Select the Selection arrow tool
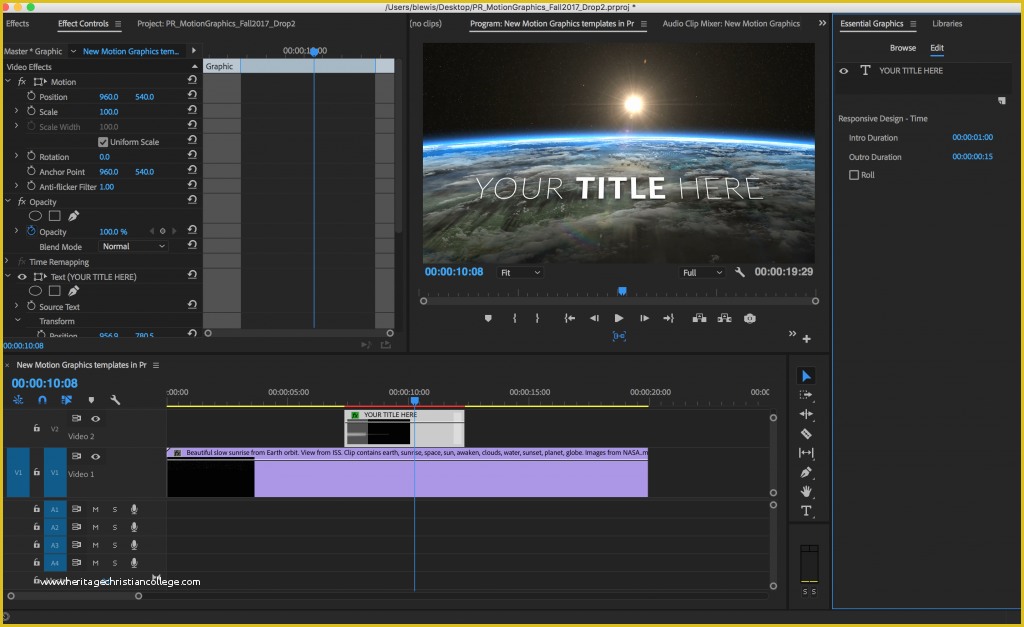This screenshot has height=627, width=1024. (806, 376)
